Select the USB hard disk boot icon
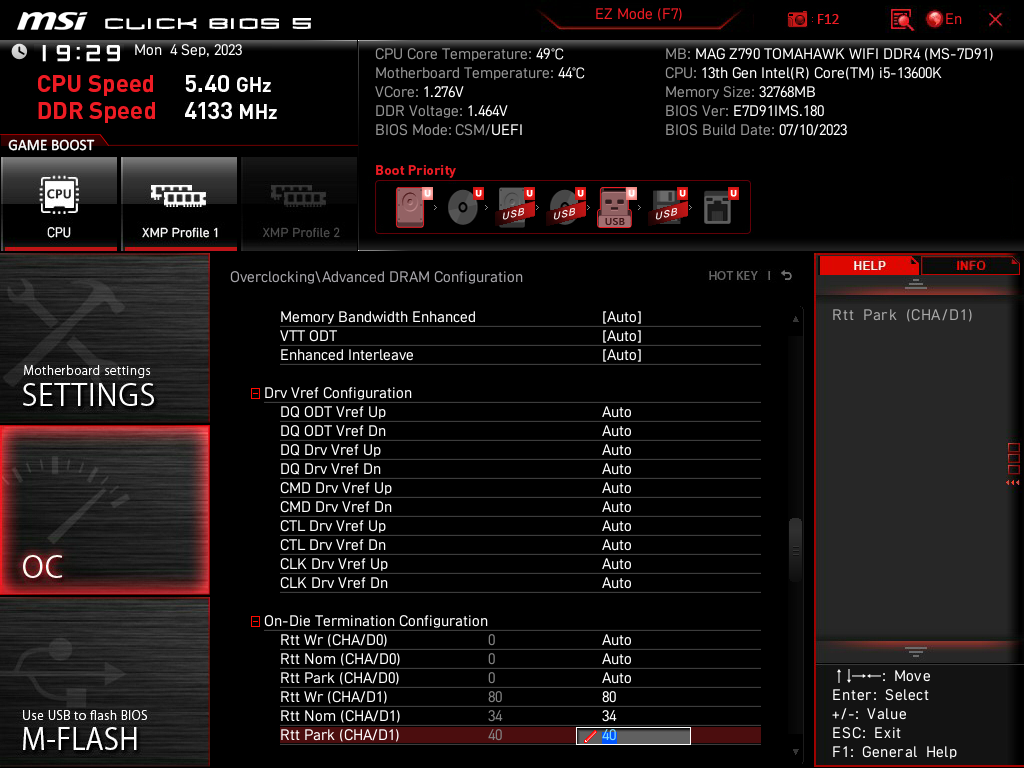This screenshot has width=1024, height=768. 515,207
